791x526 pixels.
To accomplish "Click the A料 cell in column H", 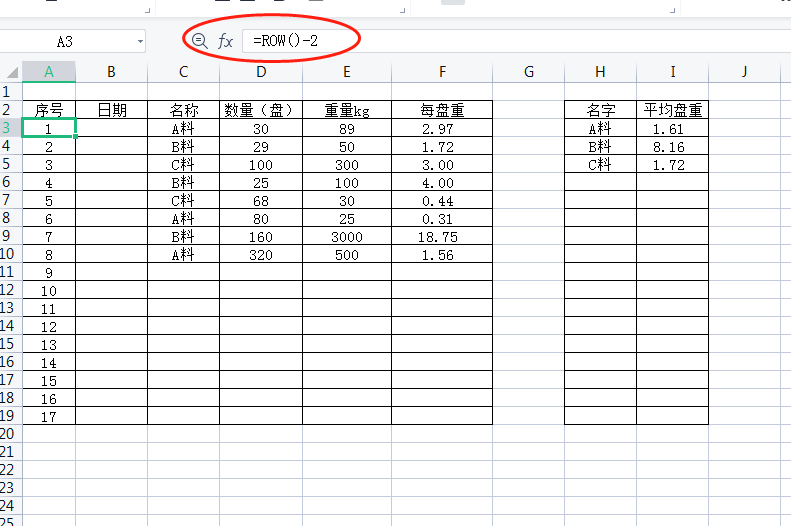I will [600, 128].
